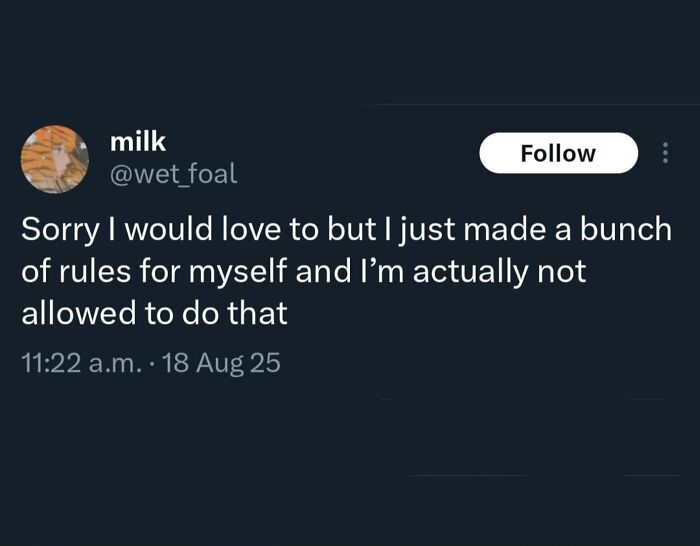Select the 18 Aug 25 date
The image size is (700, 546).
pos(221,362)
